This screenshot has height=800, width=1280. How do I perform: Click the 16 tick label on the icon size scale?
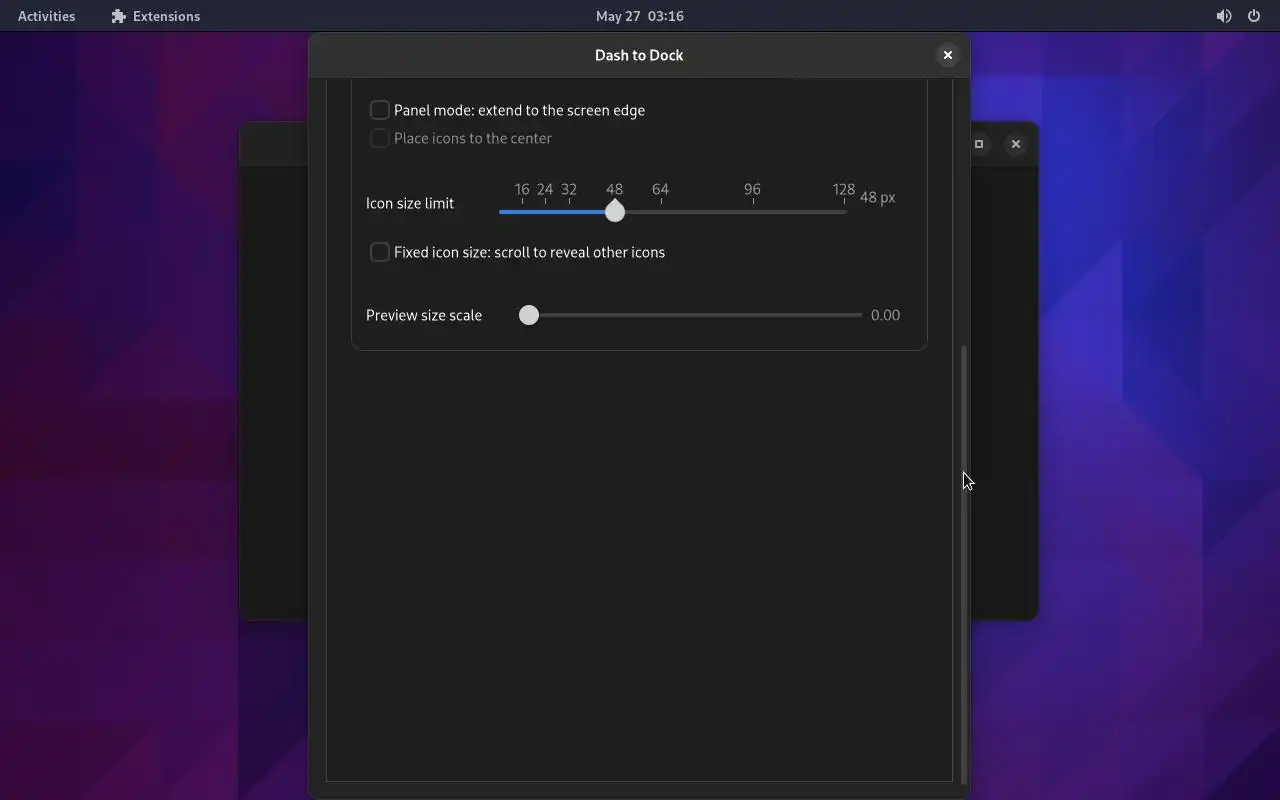coord(522,189)
